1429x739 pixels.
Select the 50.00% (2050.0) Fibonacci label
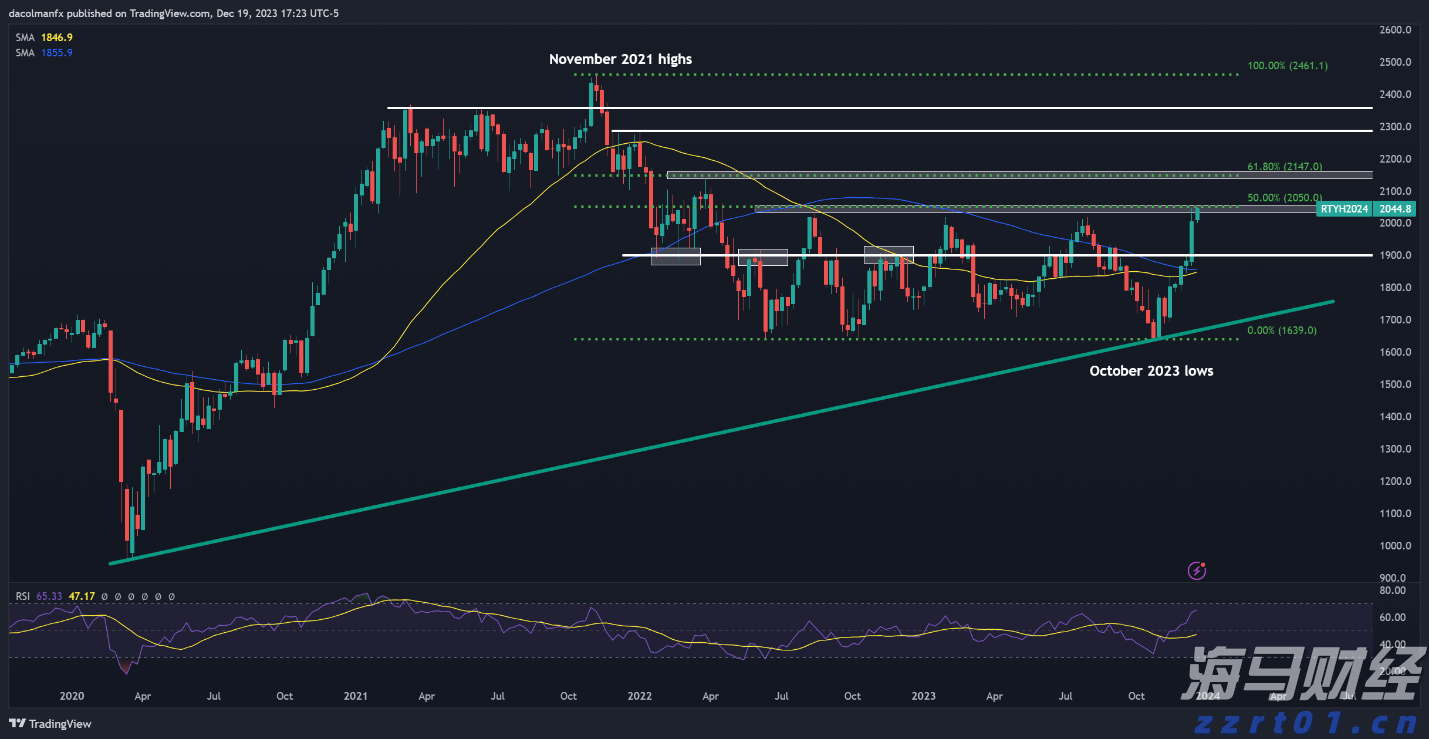(1284, 198)
